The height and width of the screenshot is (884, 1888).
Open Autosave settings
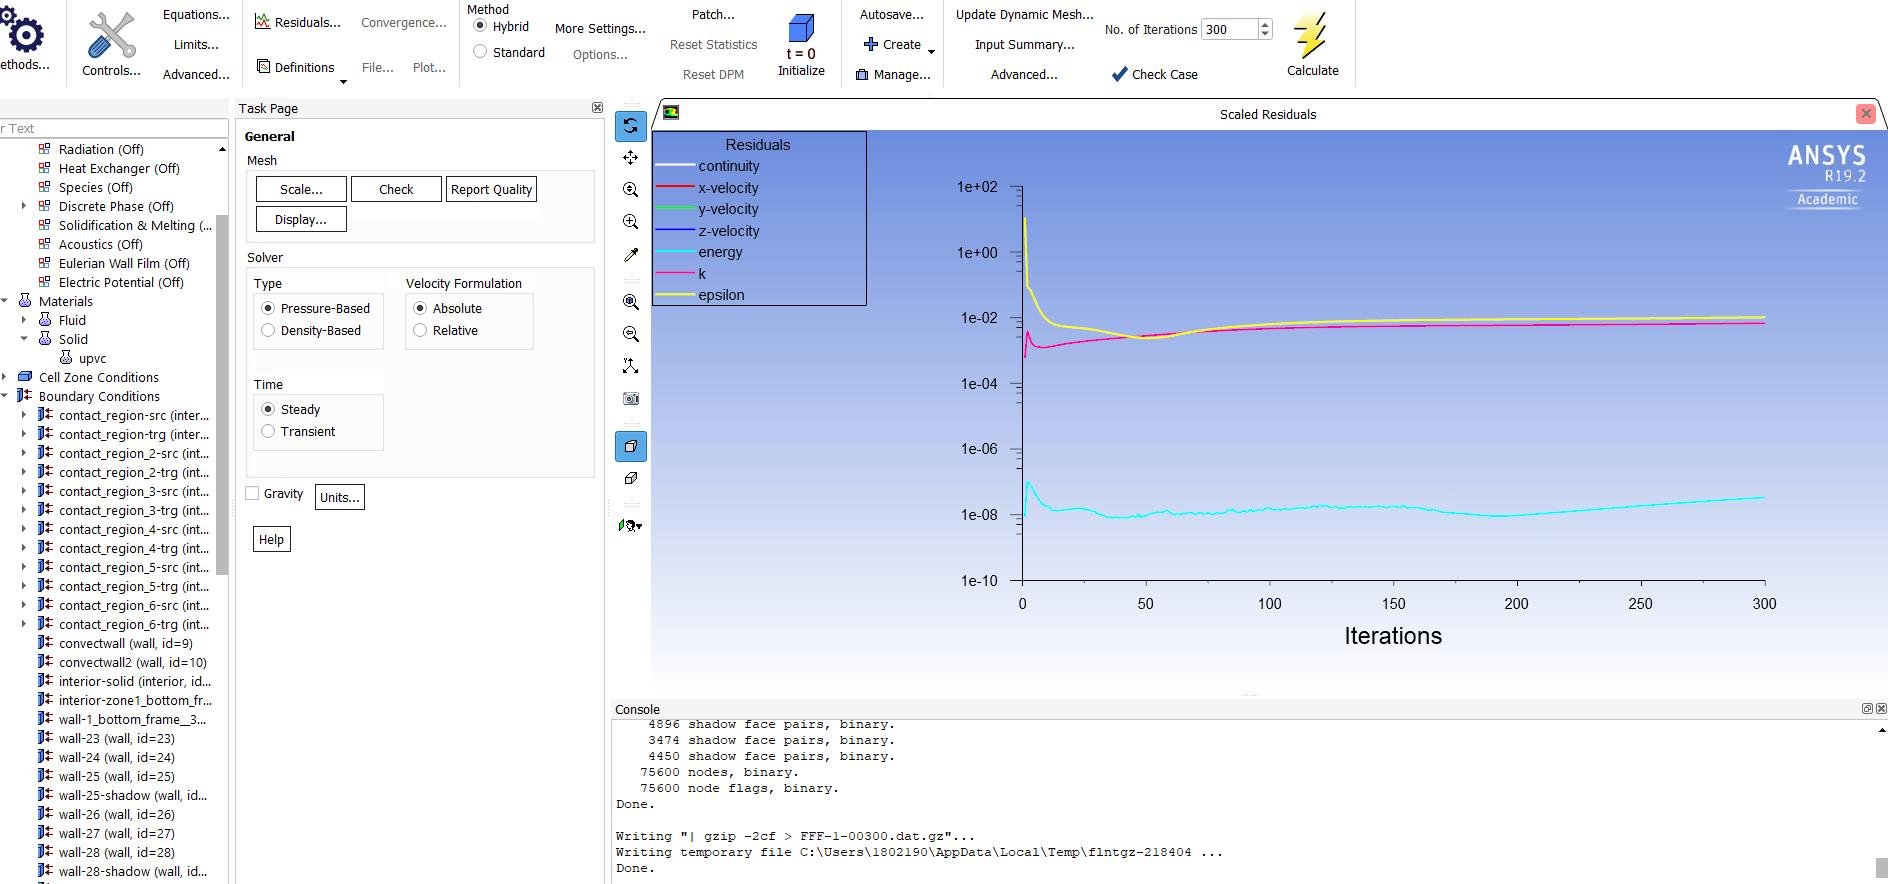point(892,15)
